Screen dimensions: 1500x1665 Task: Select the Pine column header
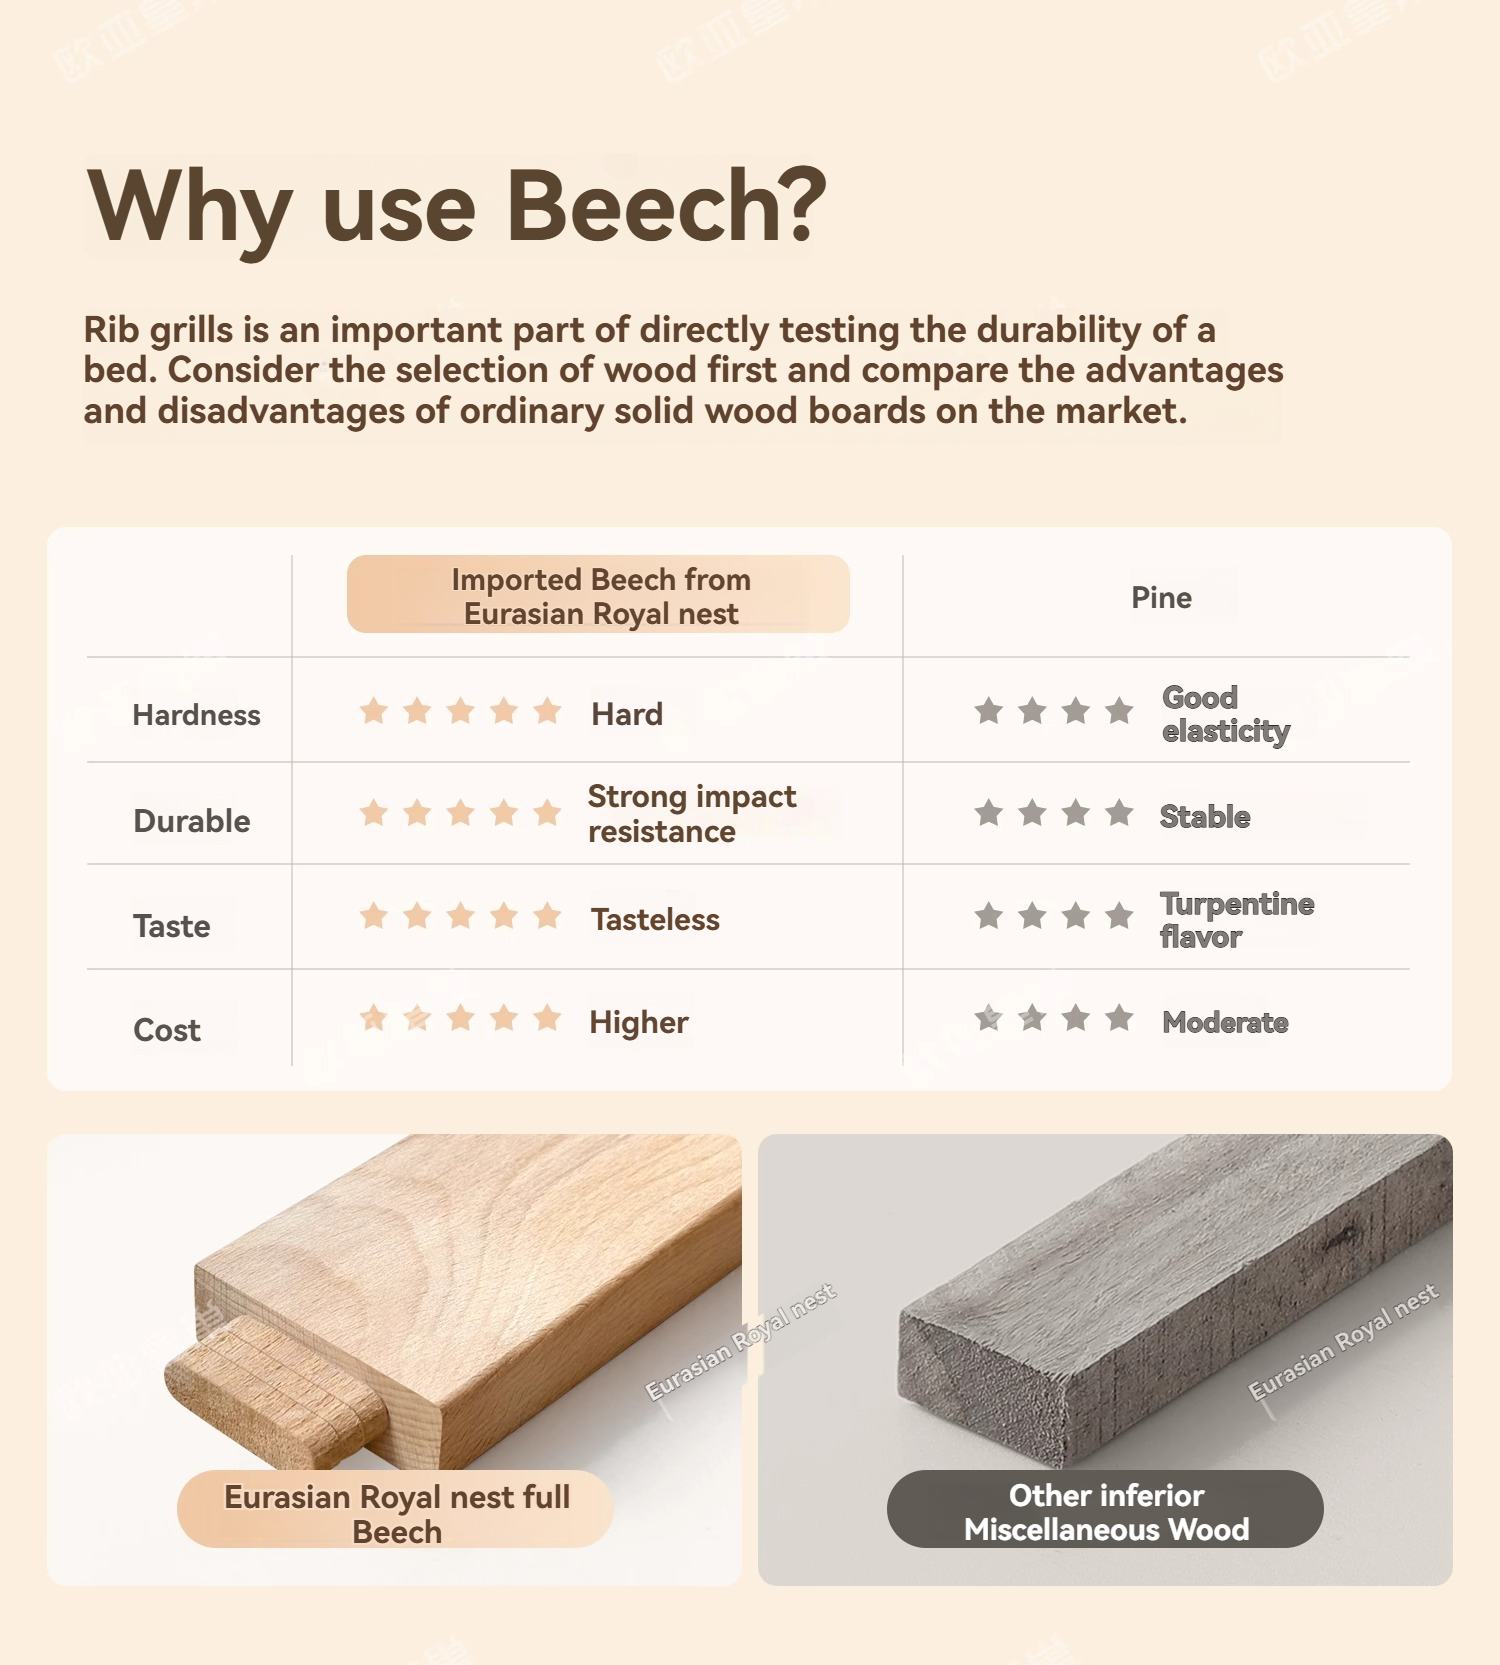[1161, 598]
